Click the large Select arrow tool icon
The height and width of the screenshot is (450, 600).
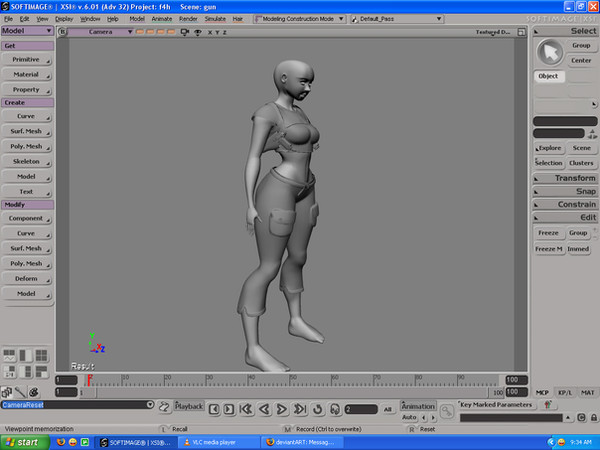(x=549, y=51)
